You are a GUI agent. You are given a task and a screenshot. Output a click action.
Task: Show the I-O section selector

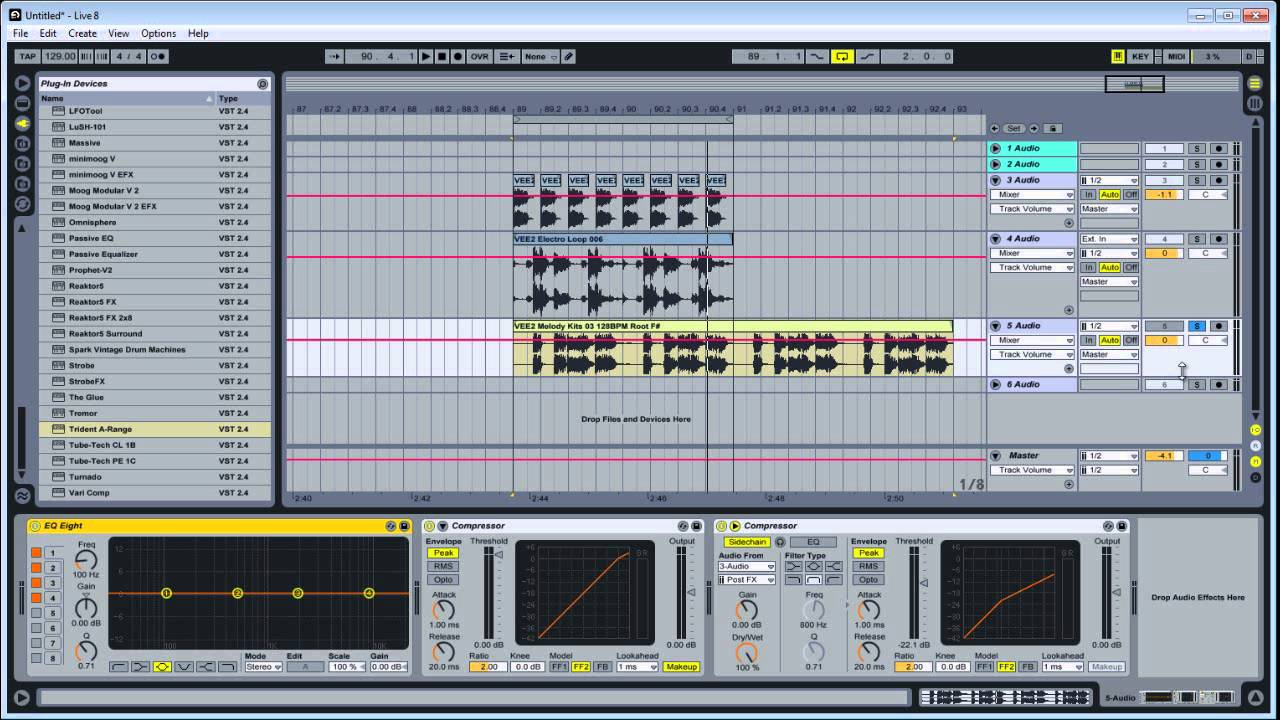pos(1255,430)
